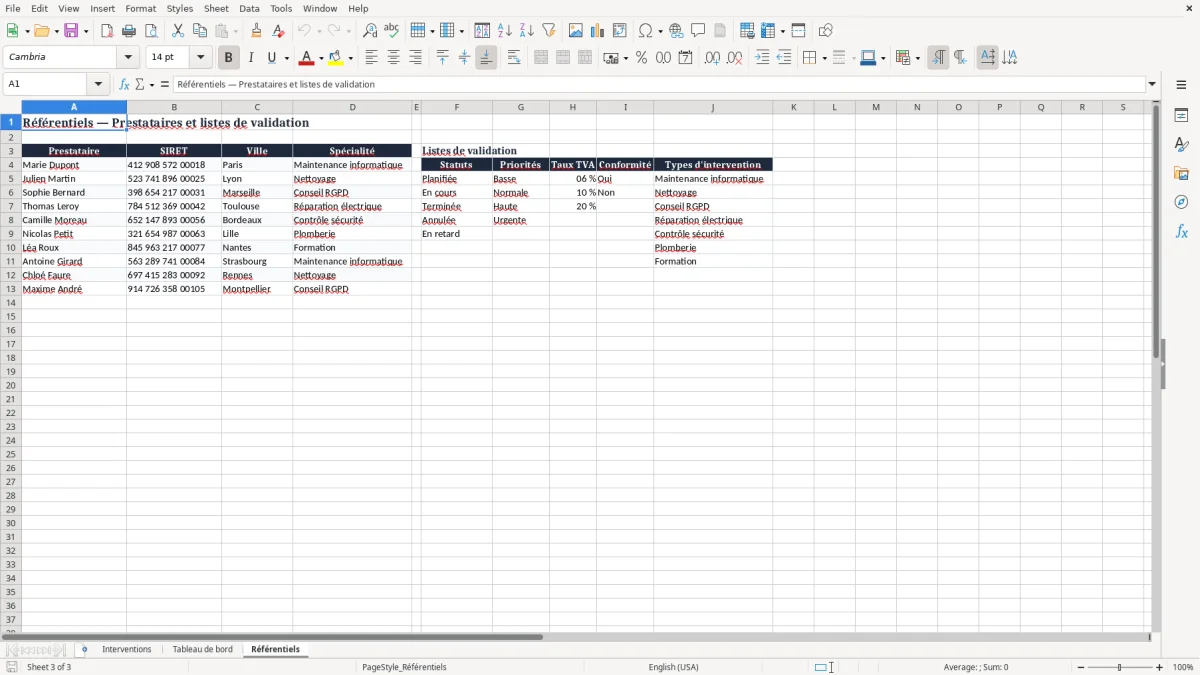Insert an image

[576, 31]
